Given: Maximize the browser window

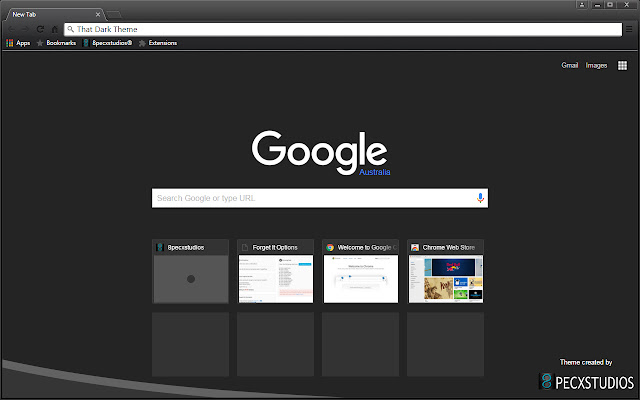Looking at the screenshot, I should pyautogui.click(x=610, y=4).
